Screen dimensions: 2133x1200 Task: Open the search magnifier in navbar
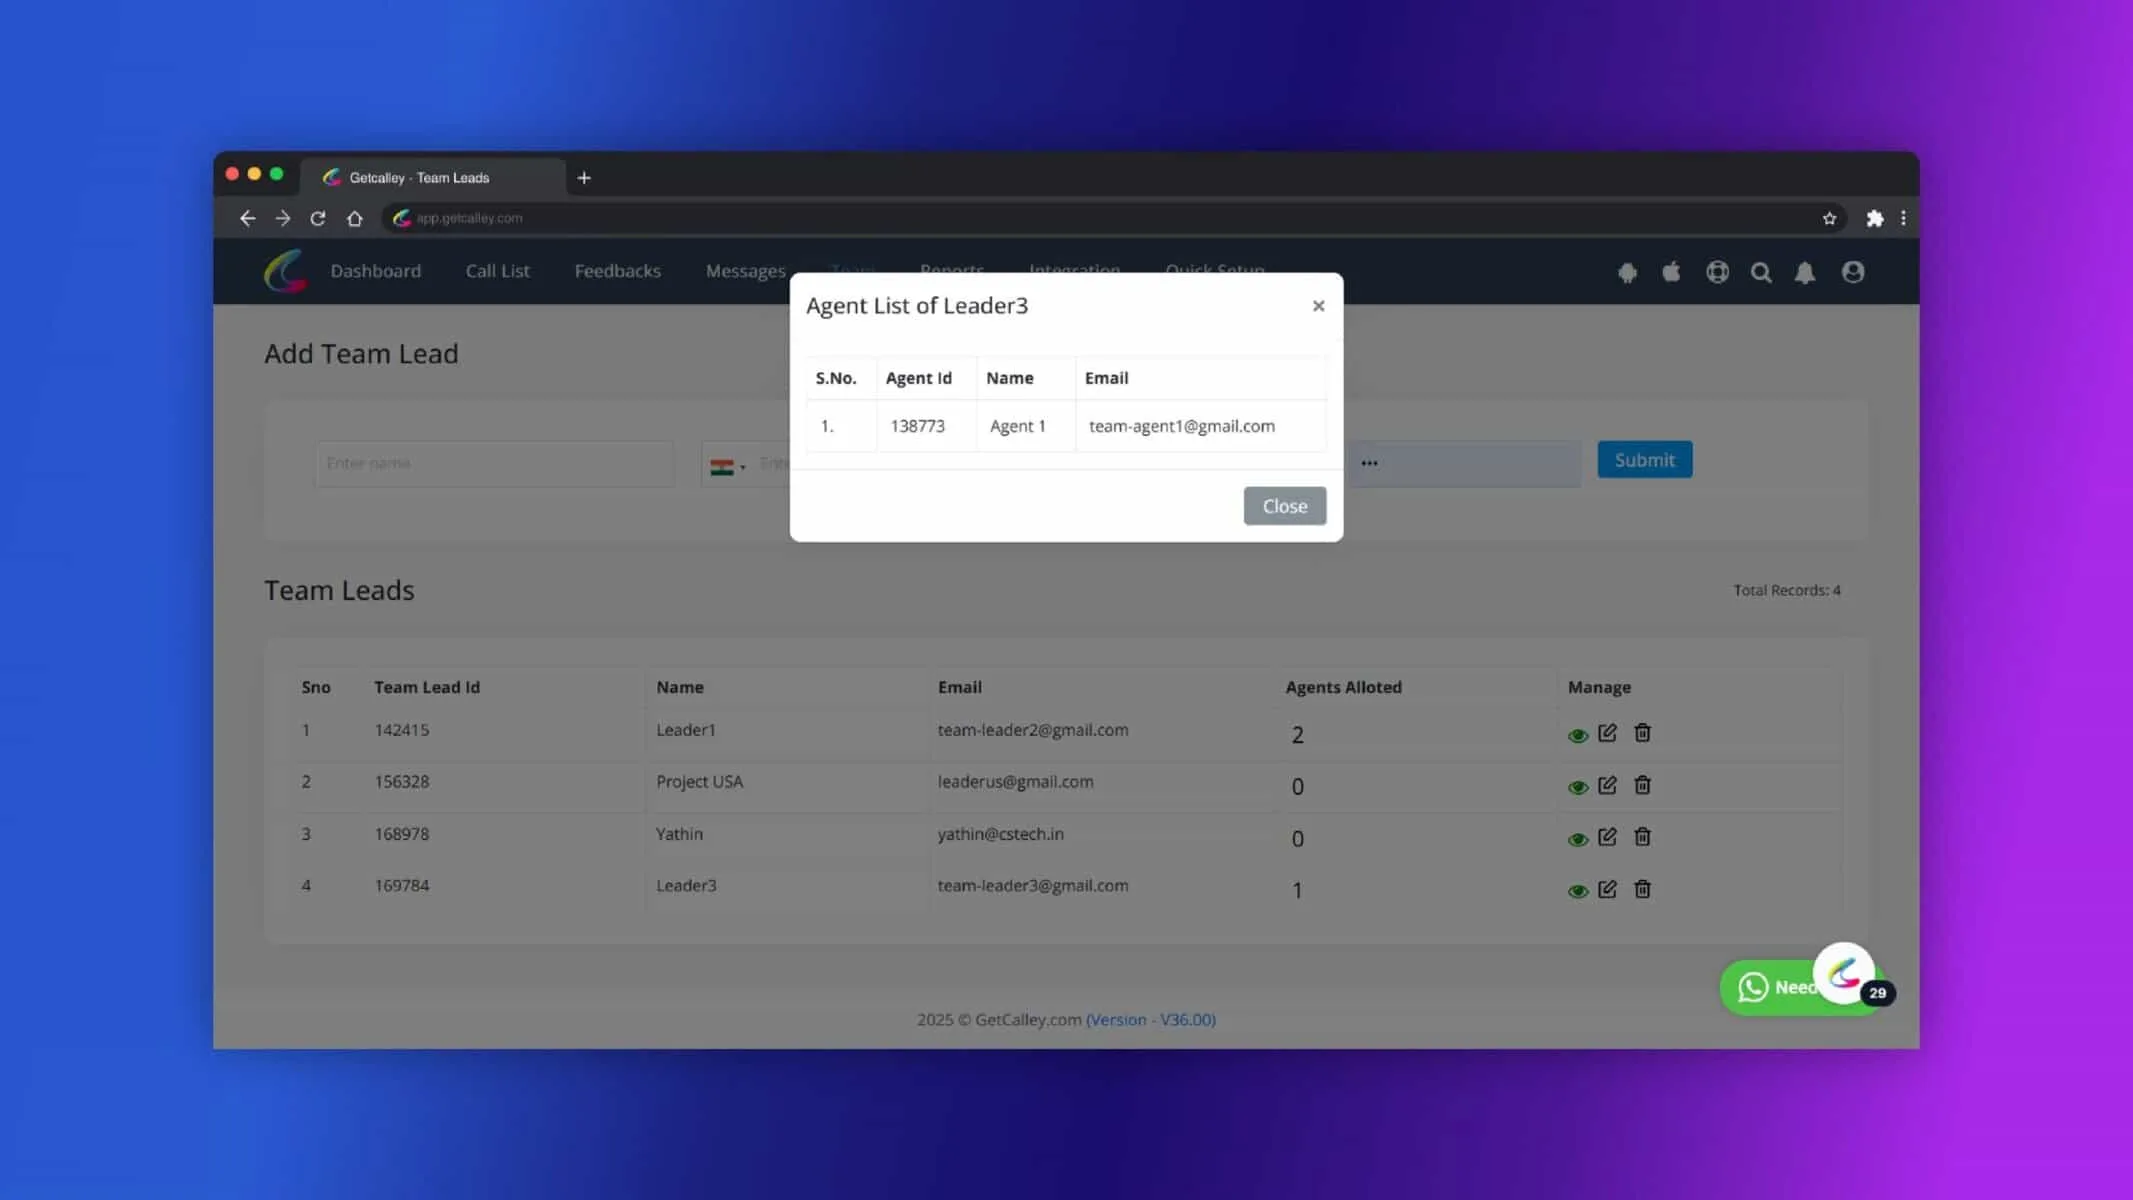click(x=1761, y=272)
